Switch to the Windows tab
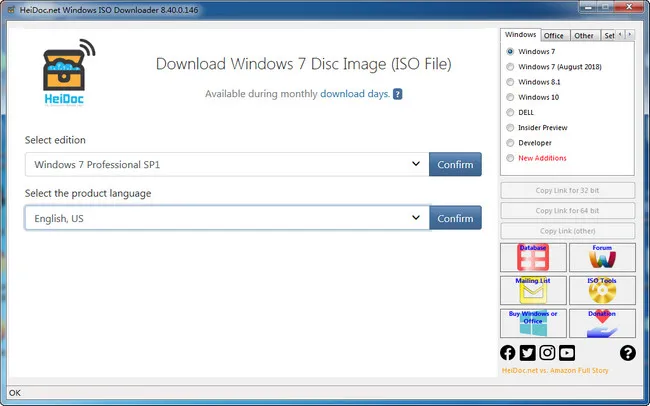Viewport: 650px width, 406px height. [520, 35]
